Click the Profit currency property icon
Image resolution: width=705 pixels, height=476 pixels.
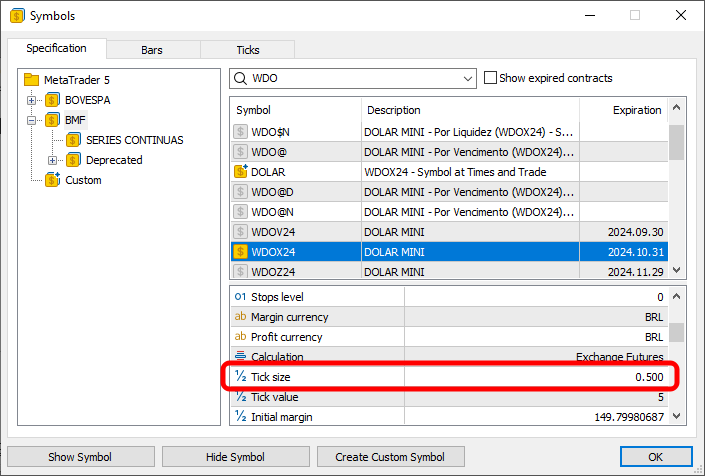coord(241,336)
